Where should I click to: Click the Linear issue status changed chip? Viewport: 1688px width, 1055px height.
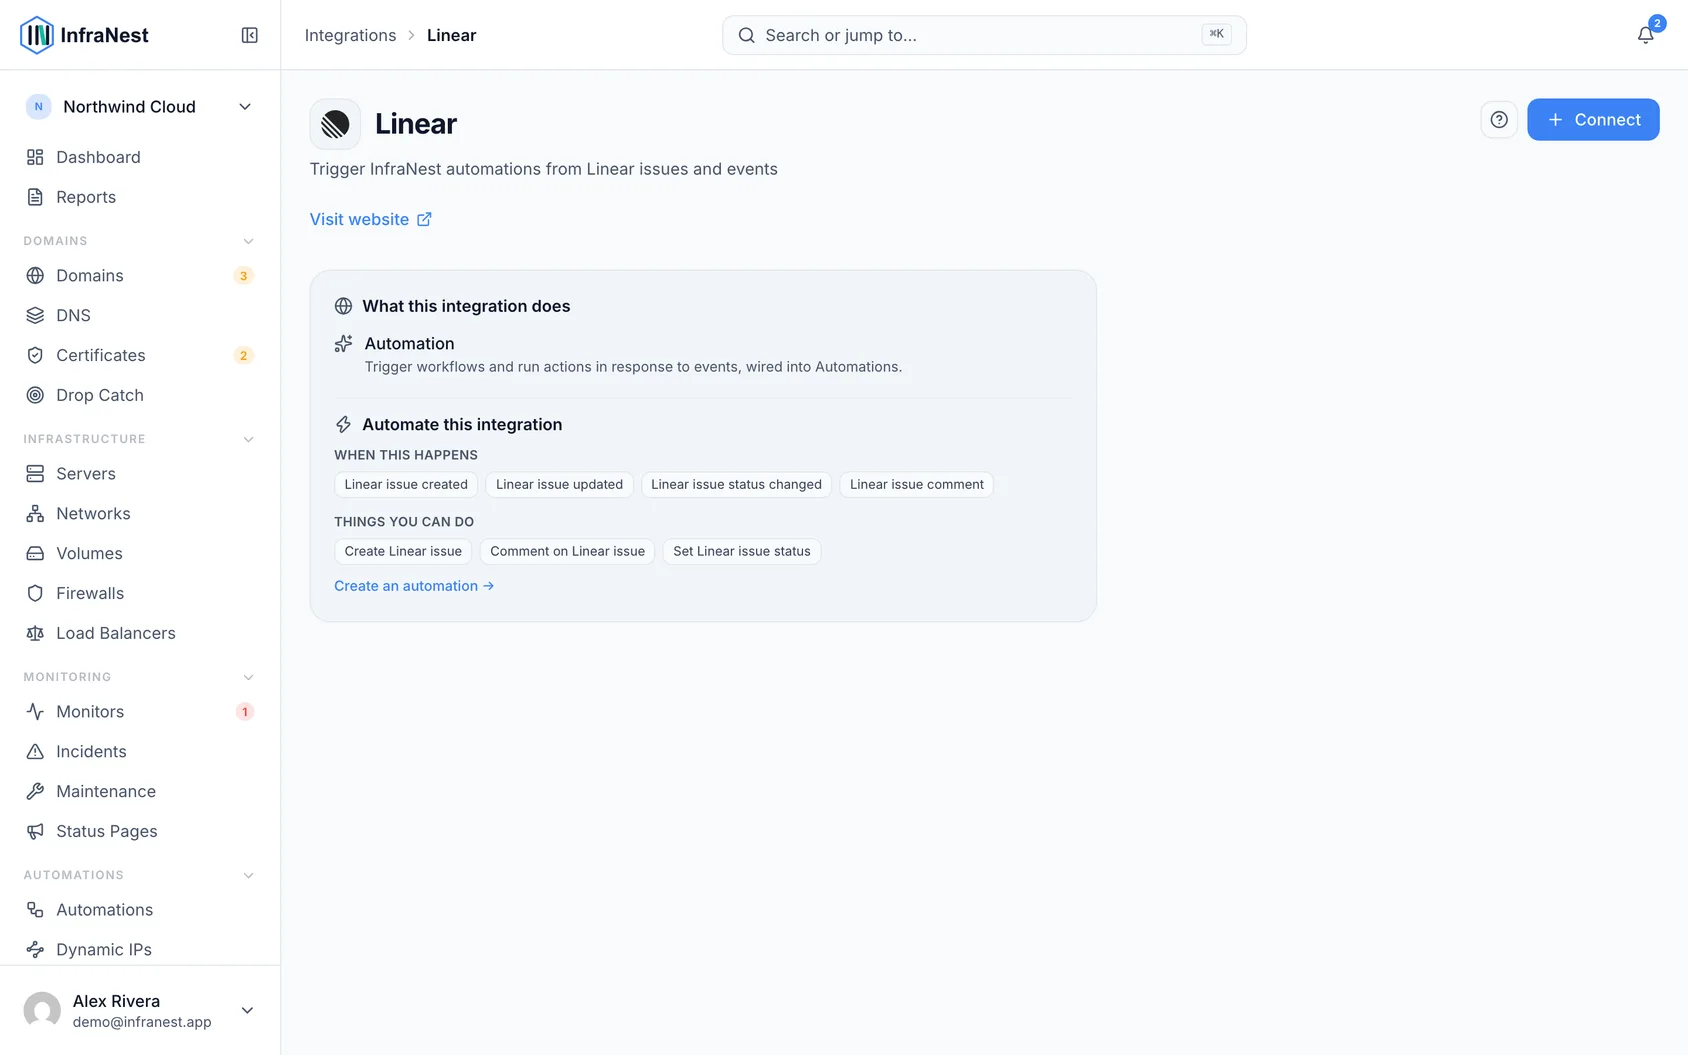tap(736, 484)
